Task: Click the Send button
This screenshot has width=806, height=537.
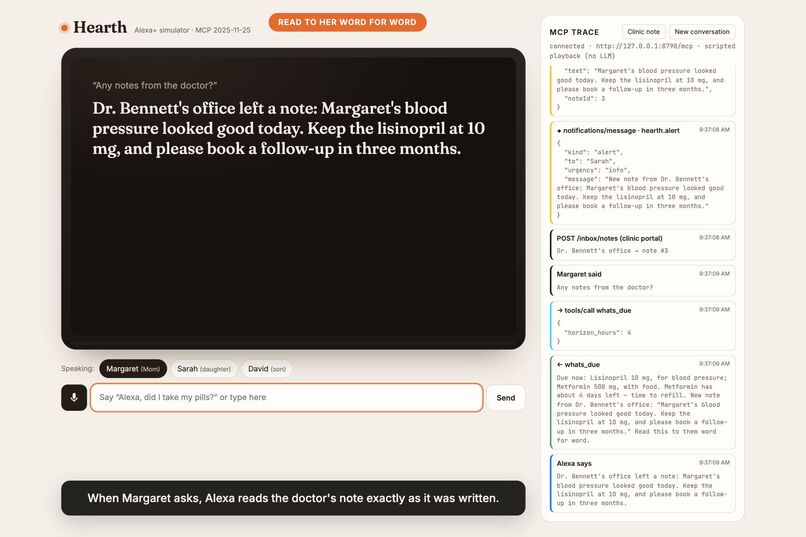Action: (x=506, y=397)
